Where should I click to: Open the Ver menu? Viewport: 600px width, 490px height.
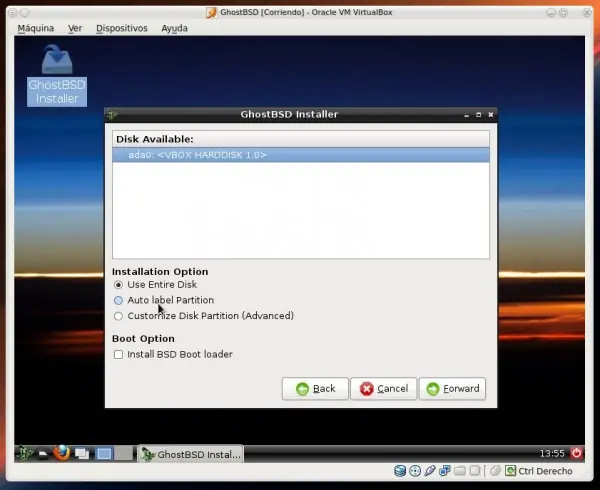(x=75, y=28)
